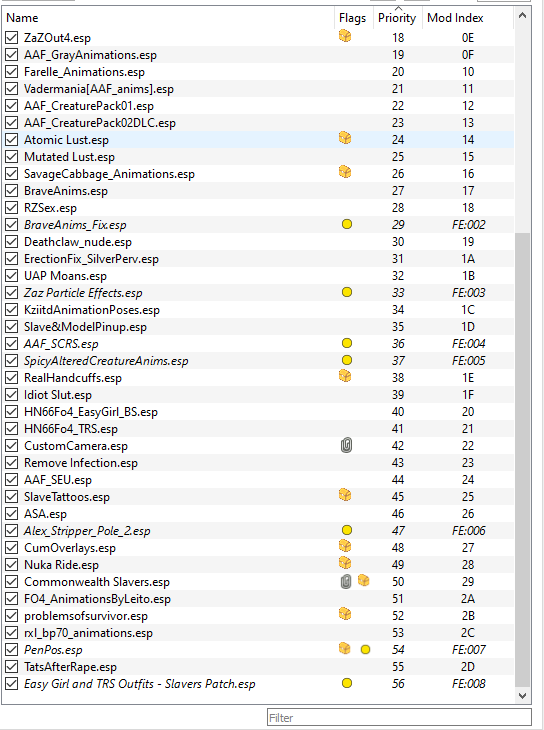Click the scrollbar up arrow
Screen dimensions: 544x730
(x=522, y=16)
